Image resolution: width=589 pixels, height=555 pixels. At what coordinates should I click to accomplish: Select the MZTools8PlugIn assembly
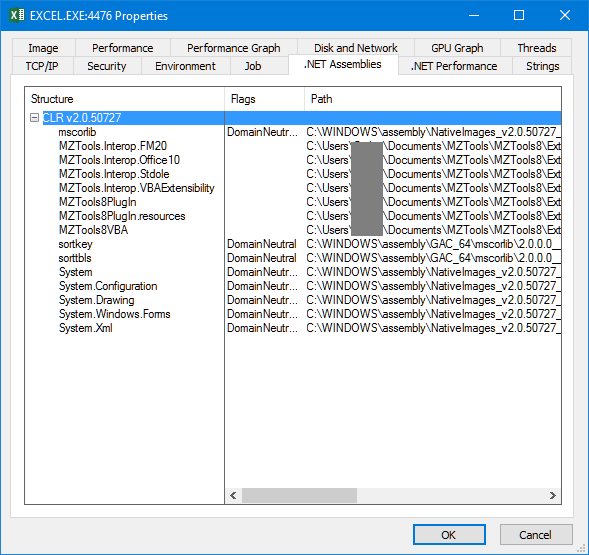click(97, 202)
